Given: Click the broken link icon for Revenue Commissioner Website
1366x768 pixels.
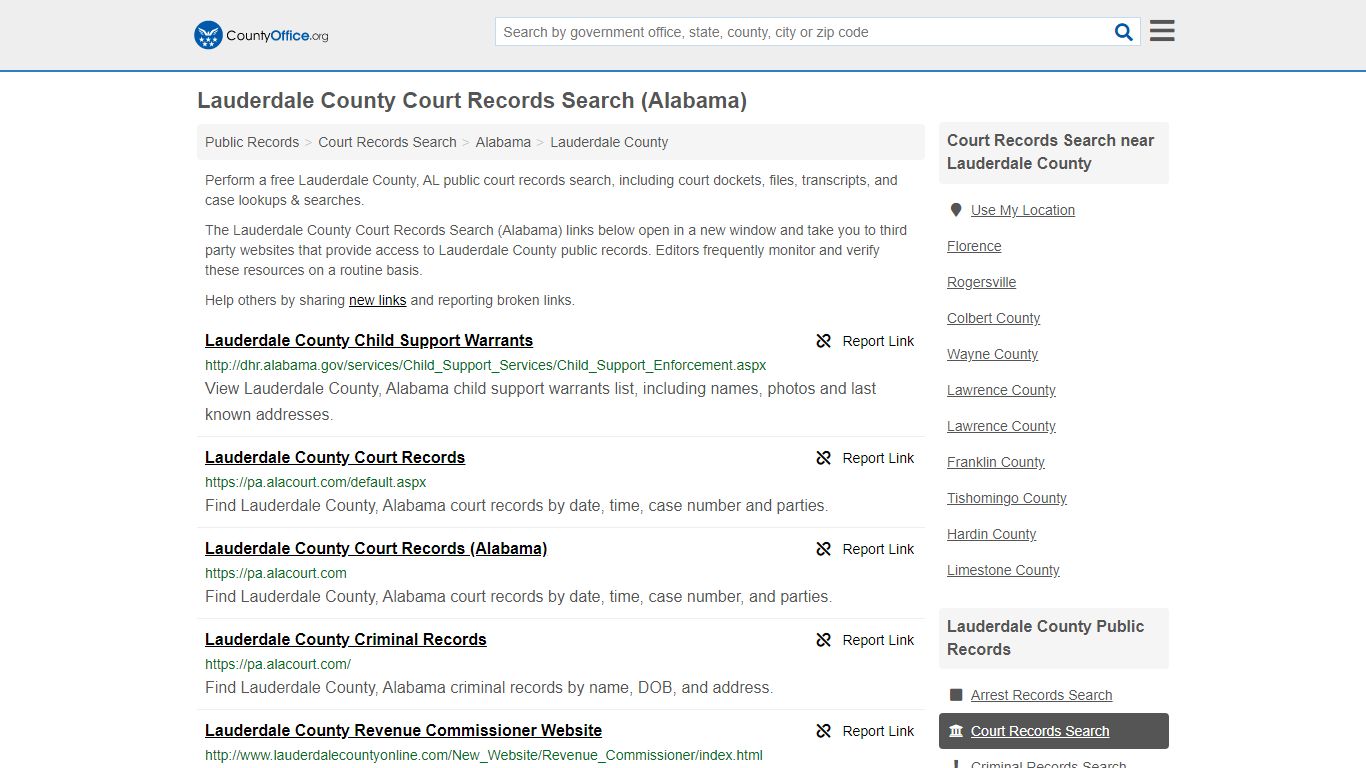Looking at the screenshot, I should pos(824,731).
